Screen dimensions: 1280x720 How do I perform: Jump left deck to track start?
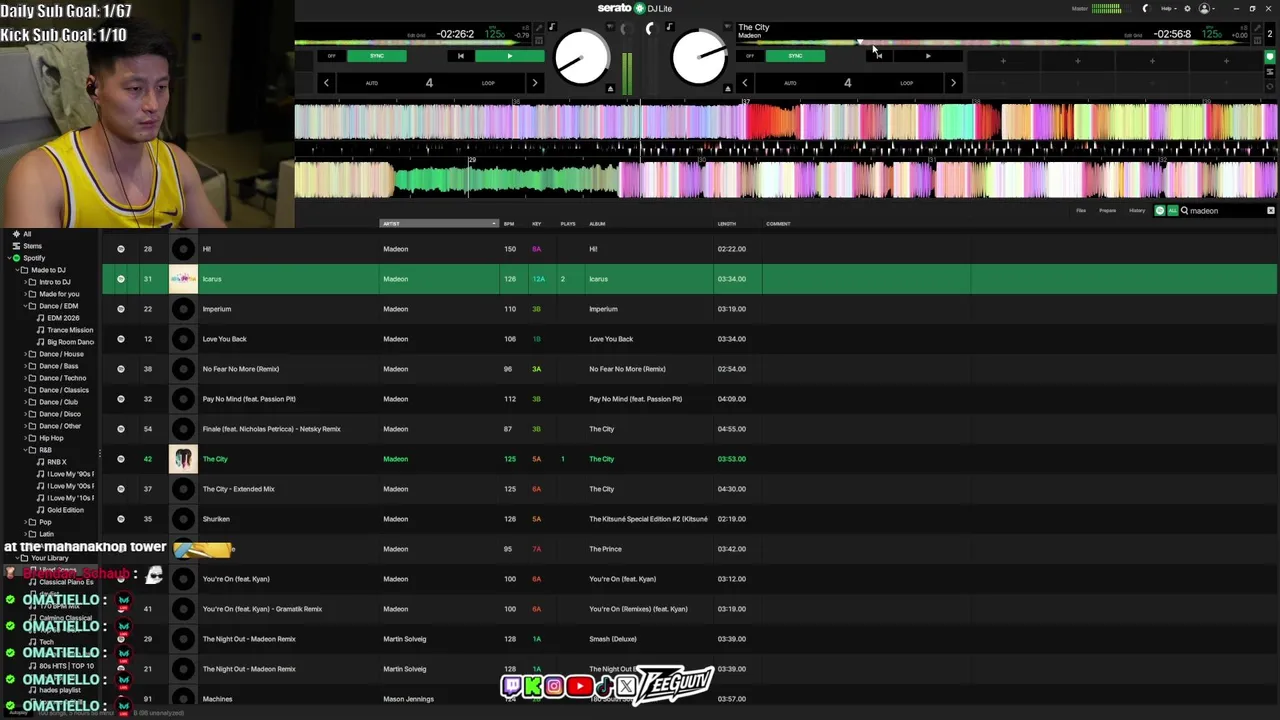[460, 56]
